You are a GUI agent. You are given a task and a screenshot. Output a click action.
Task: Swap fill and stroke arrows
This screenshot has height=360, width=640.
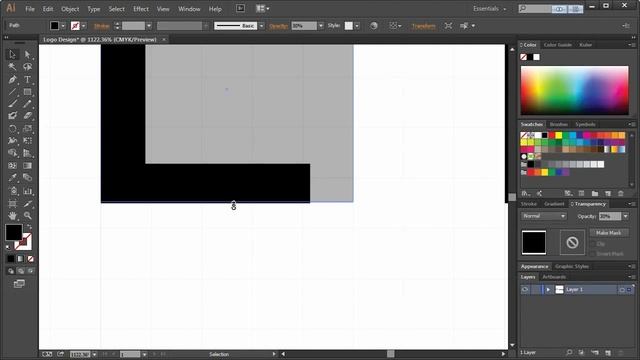point(29,227)
